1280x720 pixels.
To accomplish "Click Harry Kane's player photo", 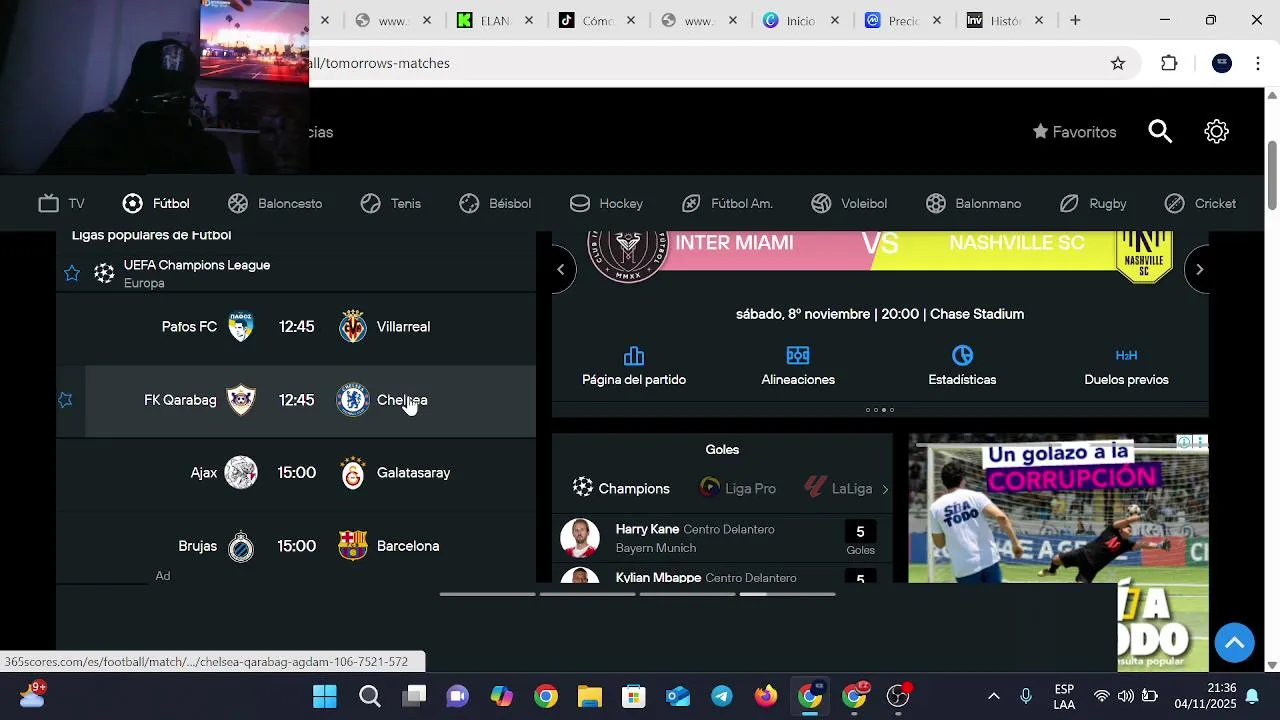I will [580, 538].
